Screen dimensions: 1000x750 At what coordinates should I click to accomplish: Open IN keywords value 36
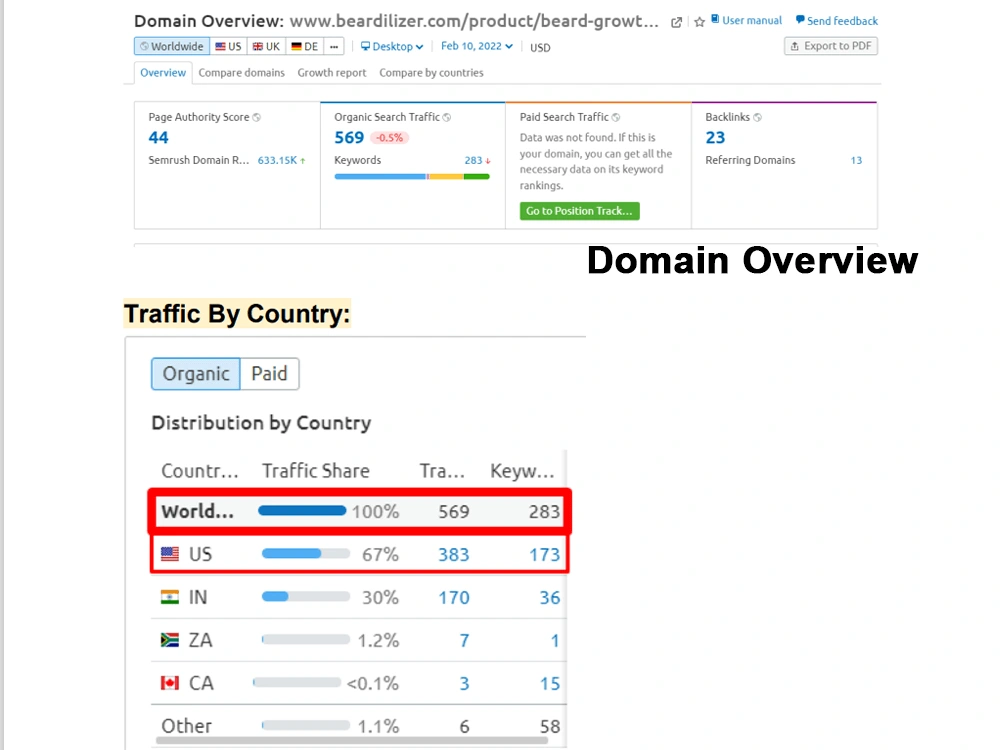click(x=550, y=598)
